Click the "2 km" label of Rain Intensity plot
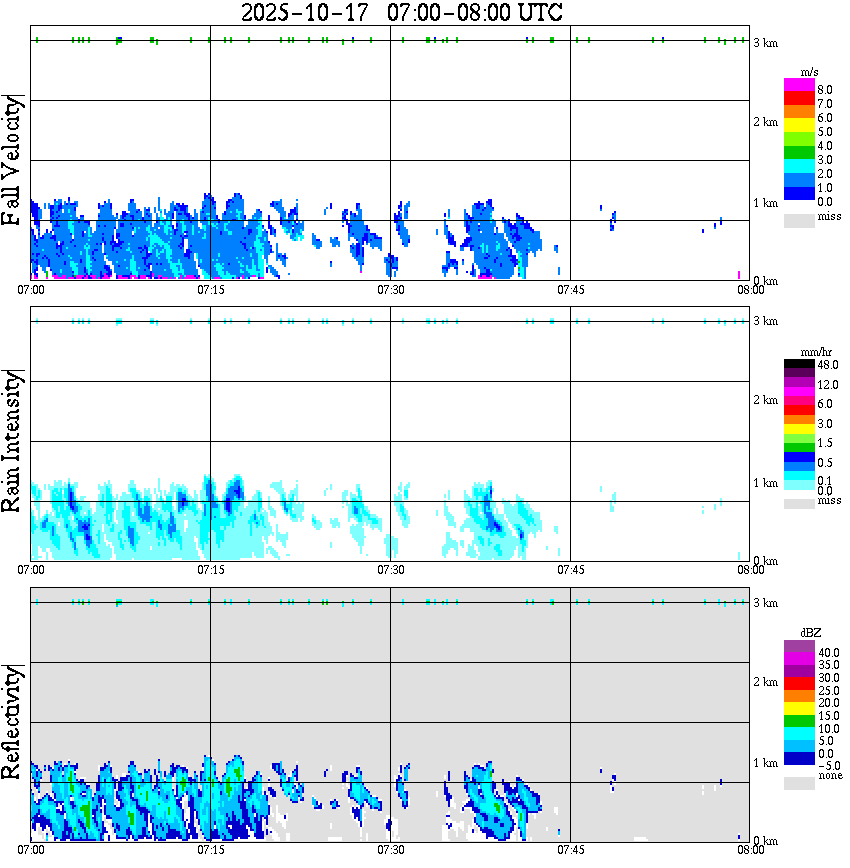 click(x=766, y=400)
